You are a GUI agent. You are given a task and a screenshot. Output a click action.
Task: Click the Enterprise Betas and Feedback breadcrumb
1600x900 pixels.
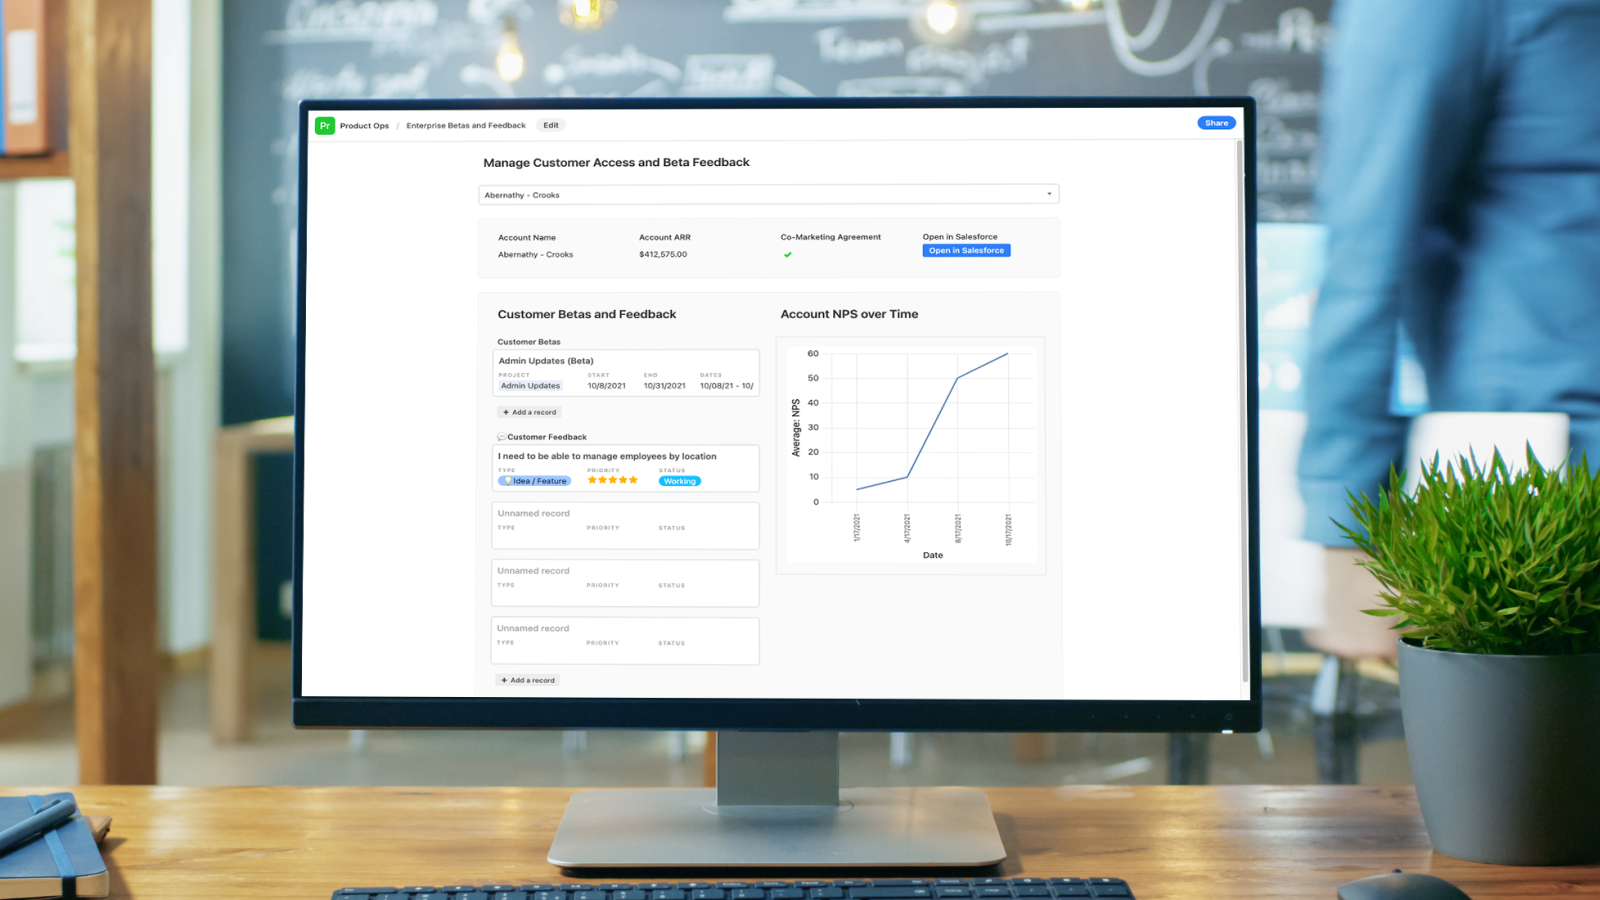[466, 125]
